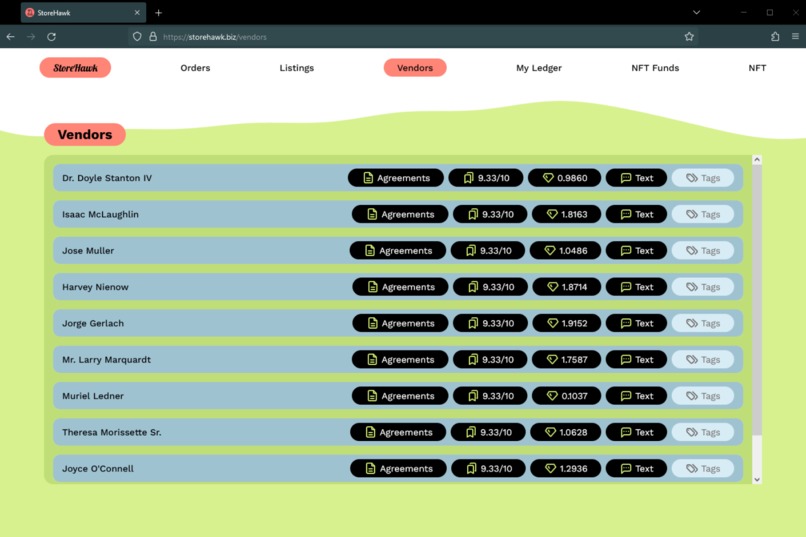Open My Ledger

[539, 68]
